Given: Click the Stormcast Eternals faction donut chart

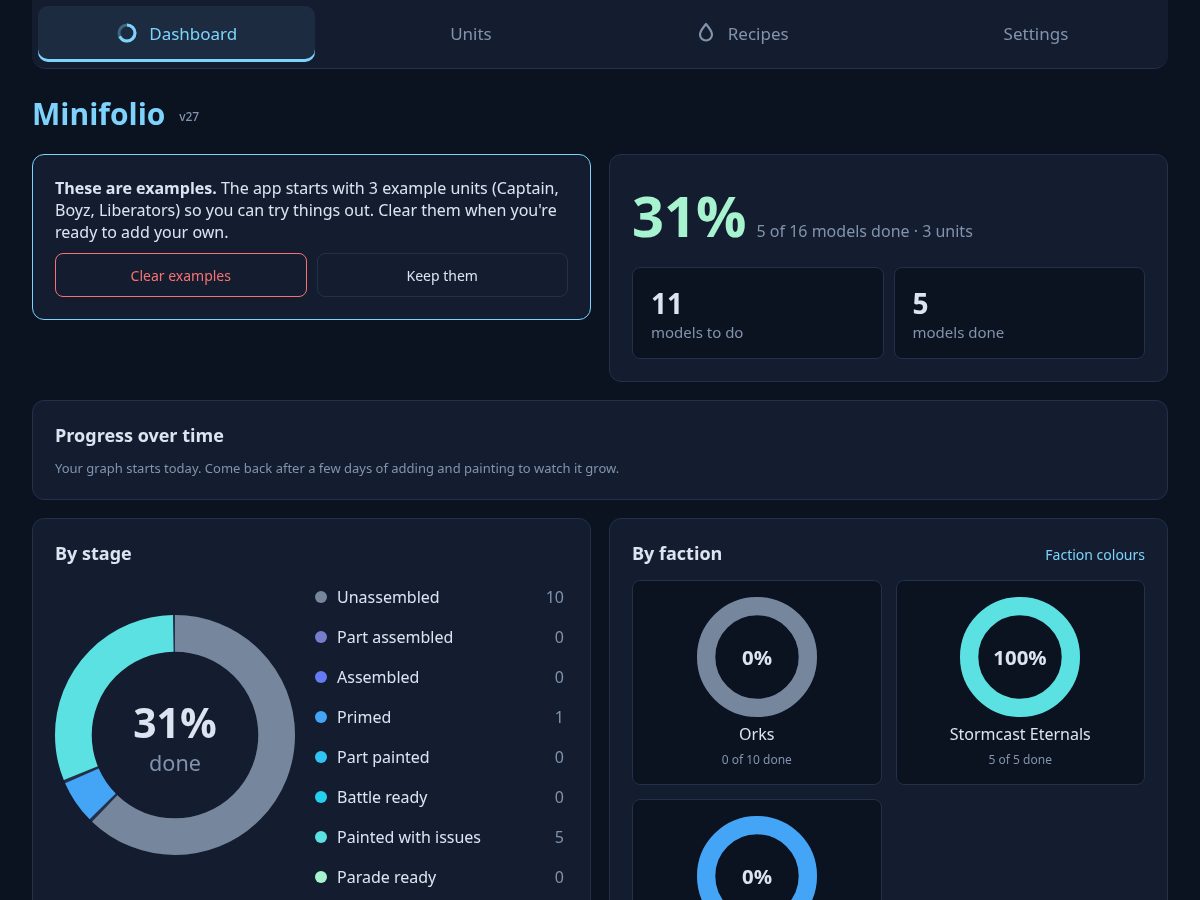Looking at the screenshot, I should (1020, 657).
